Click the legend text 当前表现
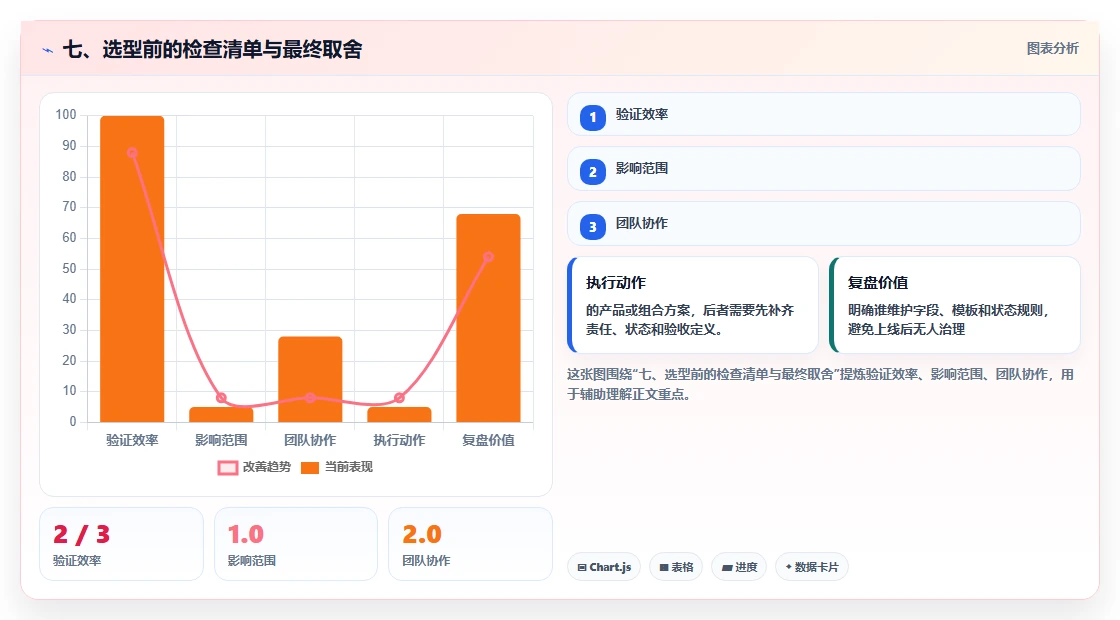The width and height of the screenshot is (1120, 620). pyautogui.click(x=349, y=467)
